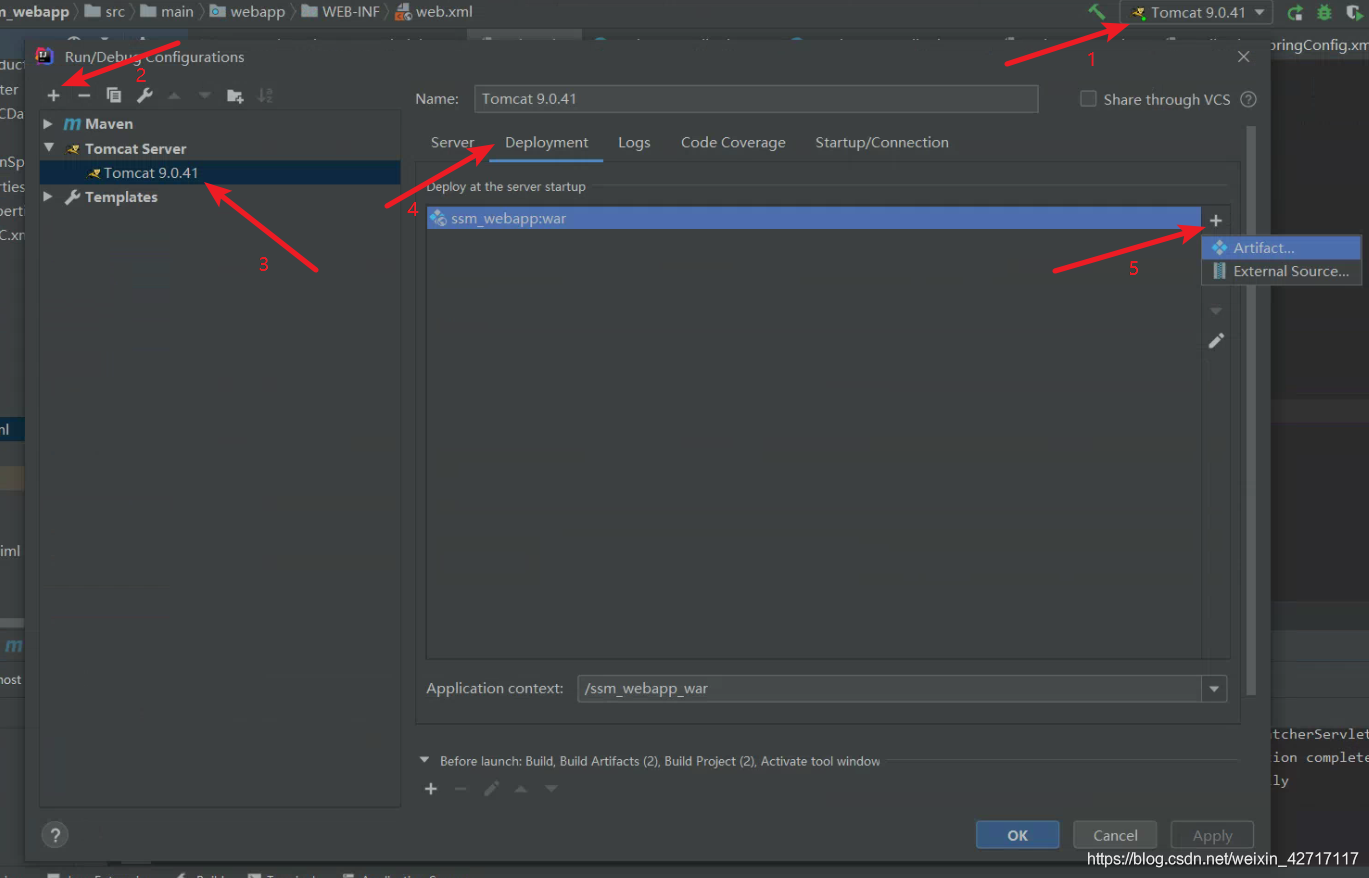Switch to the Deployment tab
The image size is (1369, 878).
coord(547,142)
